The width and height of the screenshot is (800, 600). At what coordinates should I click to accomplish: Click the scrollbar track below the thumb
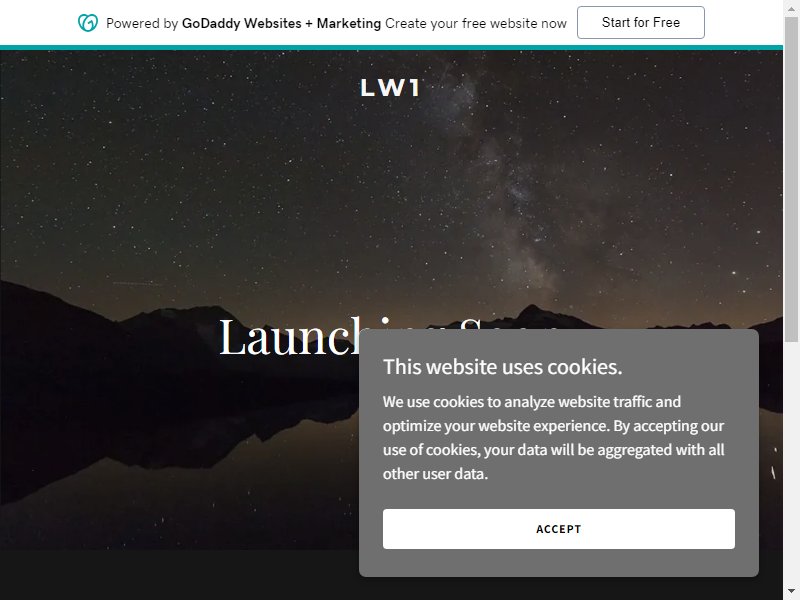791,459
